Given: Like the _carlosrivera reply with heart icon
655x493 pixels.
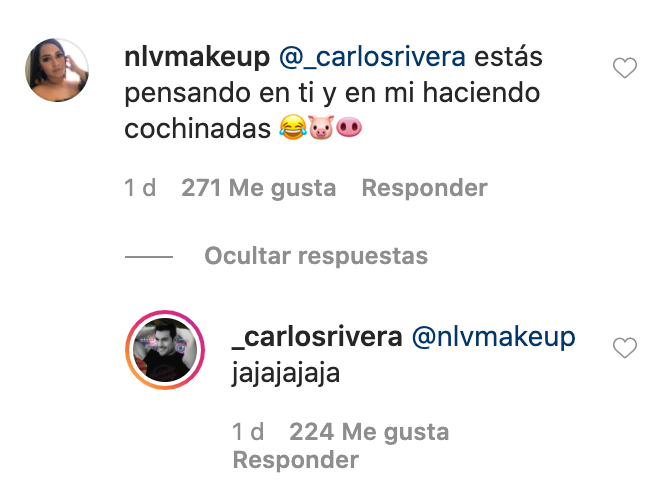Looking at the screenshot, I should tap(625, 348).
